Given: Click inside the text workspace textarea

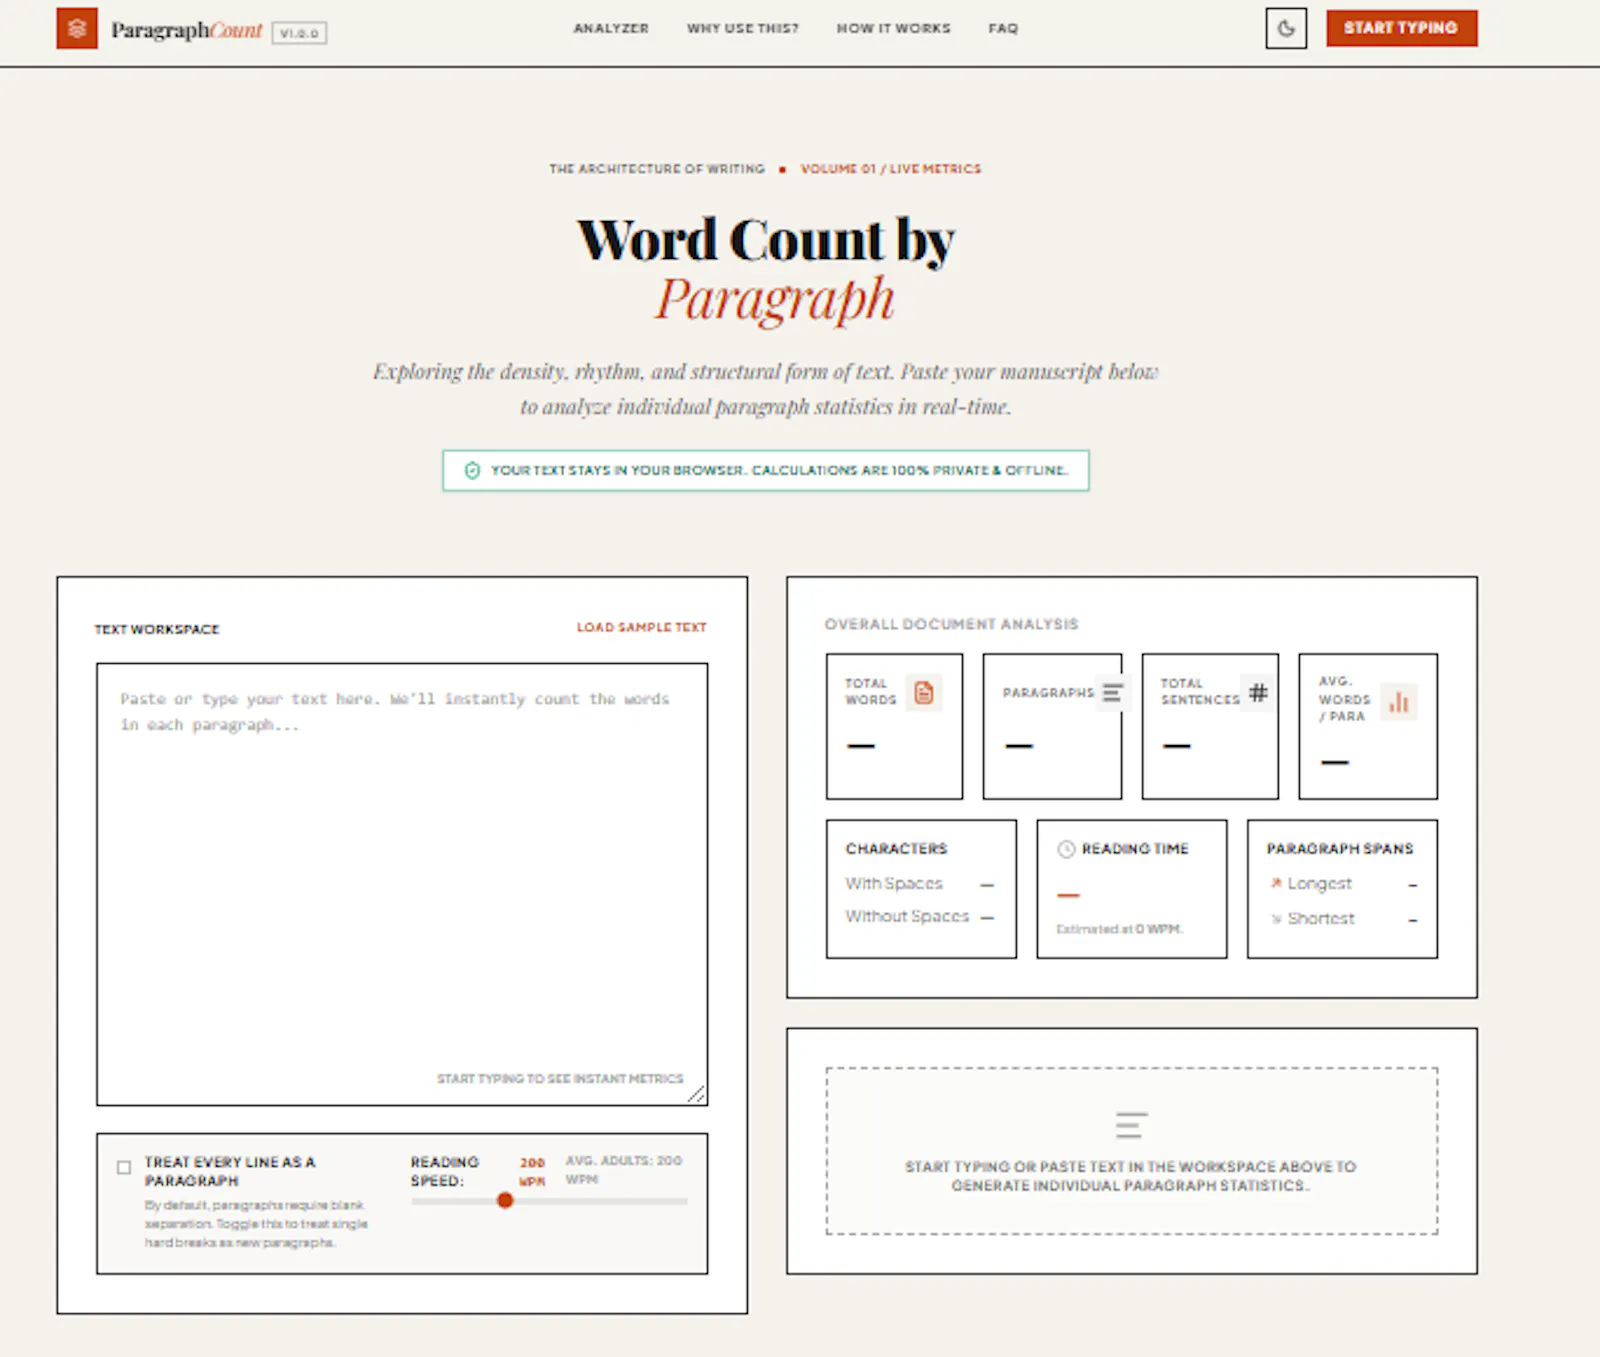Looking at the screenshot, I should (x=402, y=884).
